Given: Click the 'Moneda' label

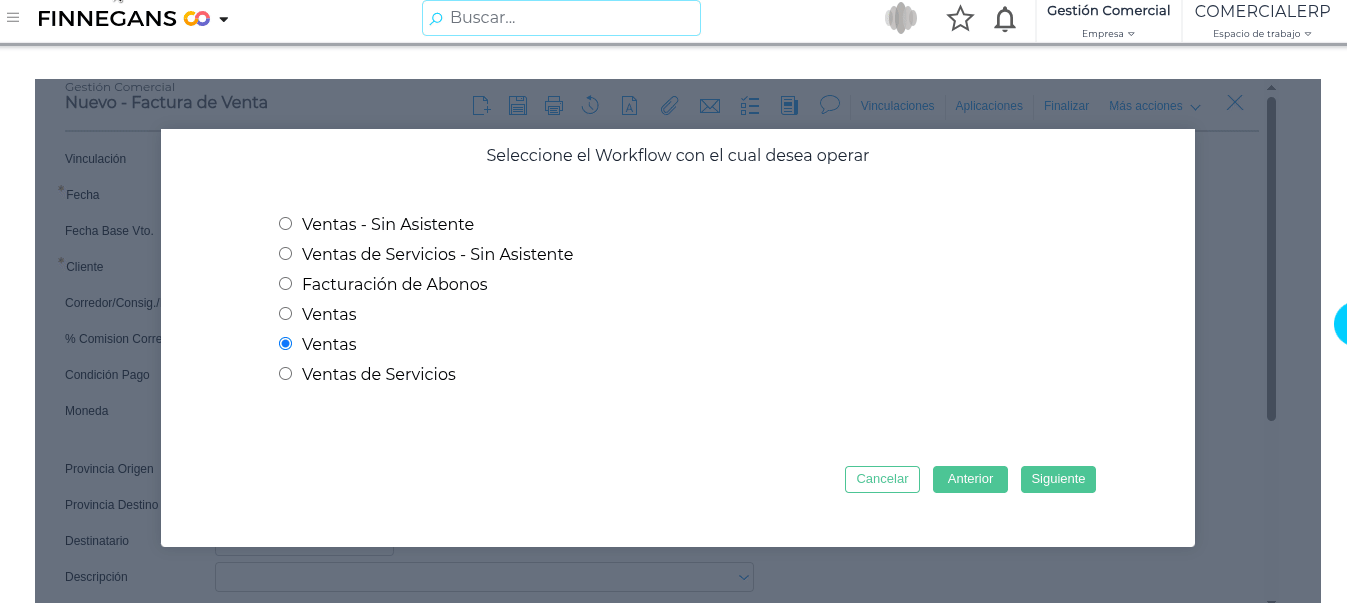Looking at the screenshot, I should point(86,411).
